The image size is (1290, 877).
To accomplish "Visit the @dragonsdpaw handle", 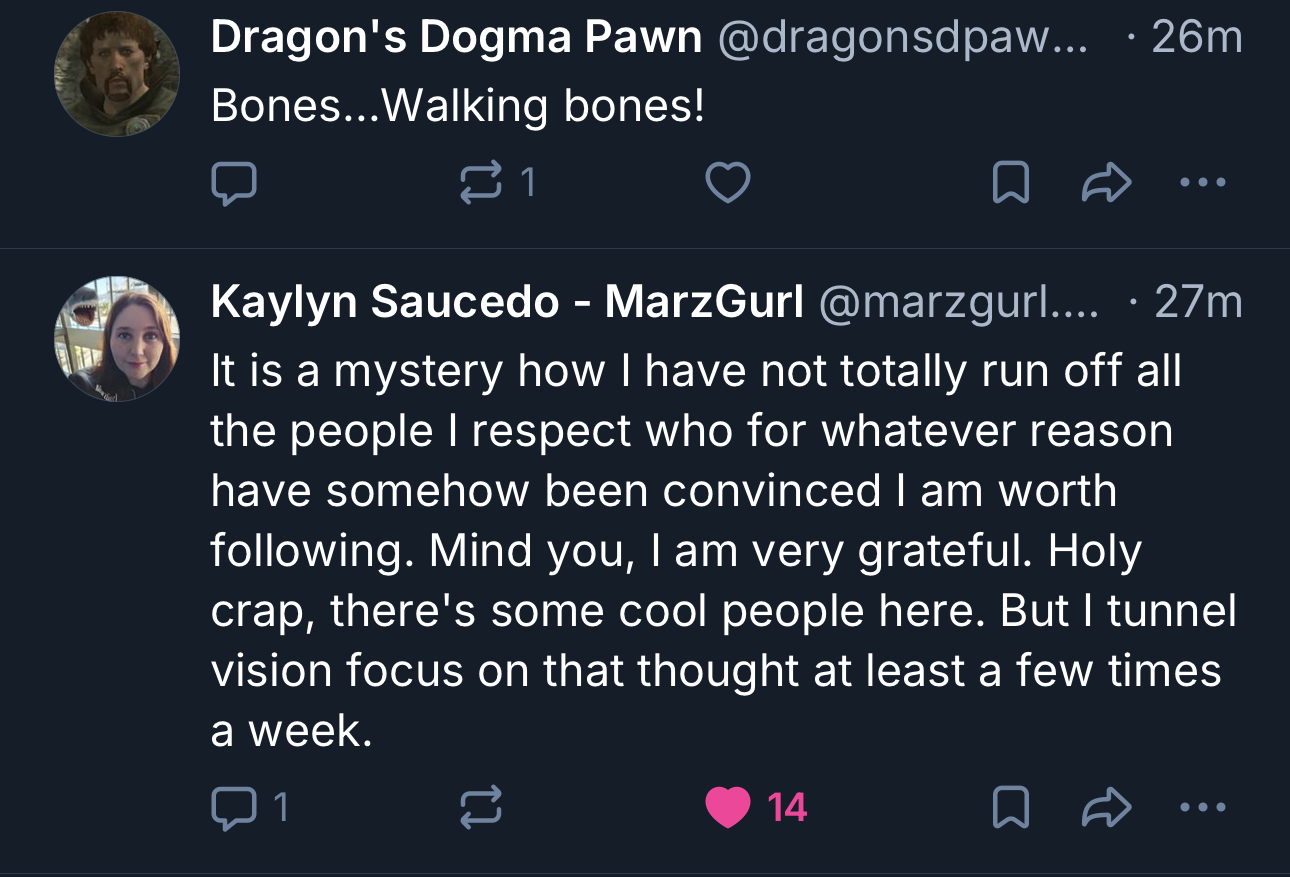I will [900, 38].
